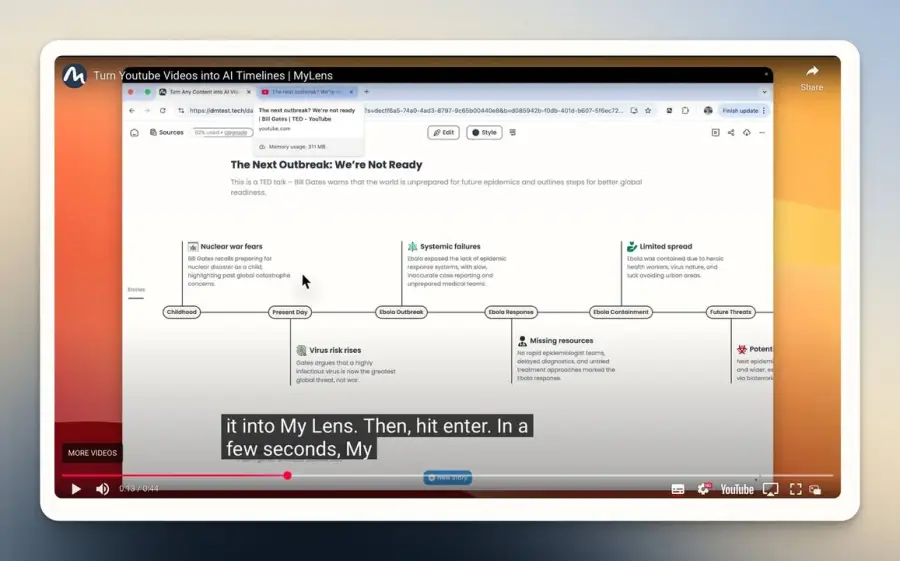Viewport: 900px width, 561px height.
Task: Enter fullscreen mode
Action: pyautogui.click(x=796, y=489)
